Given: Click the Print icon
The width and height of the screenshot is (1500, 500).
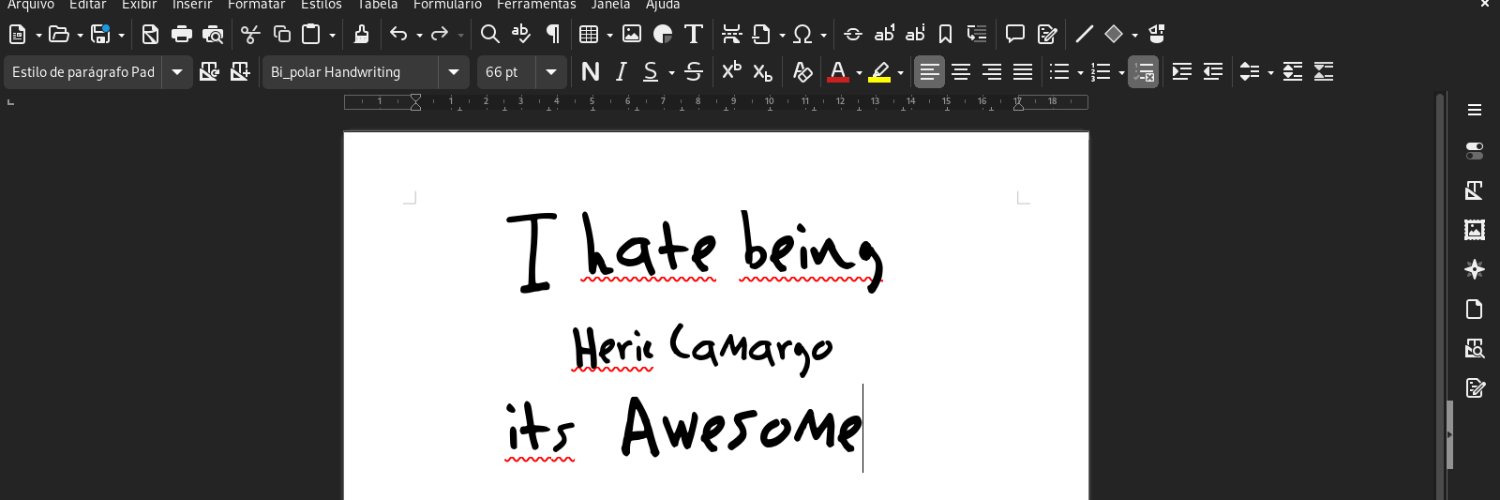Looking at the screenshot, I should [x=181, y=35].
